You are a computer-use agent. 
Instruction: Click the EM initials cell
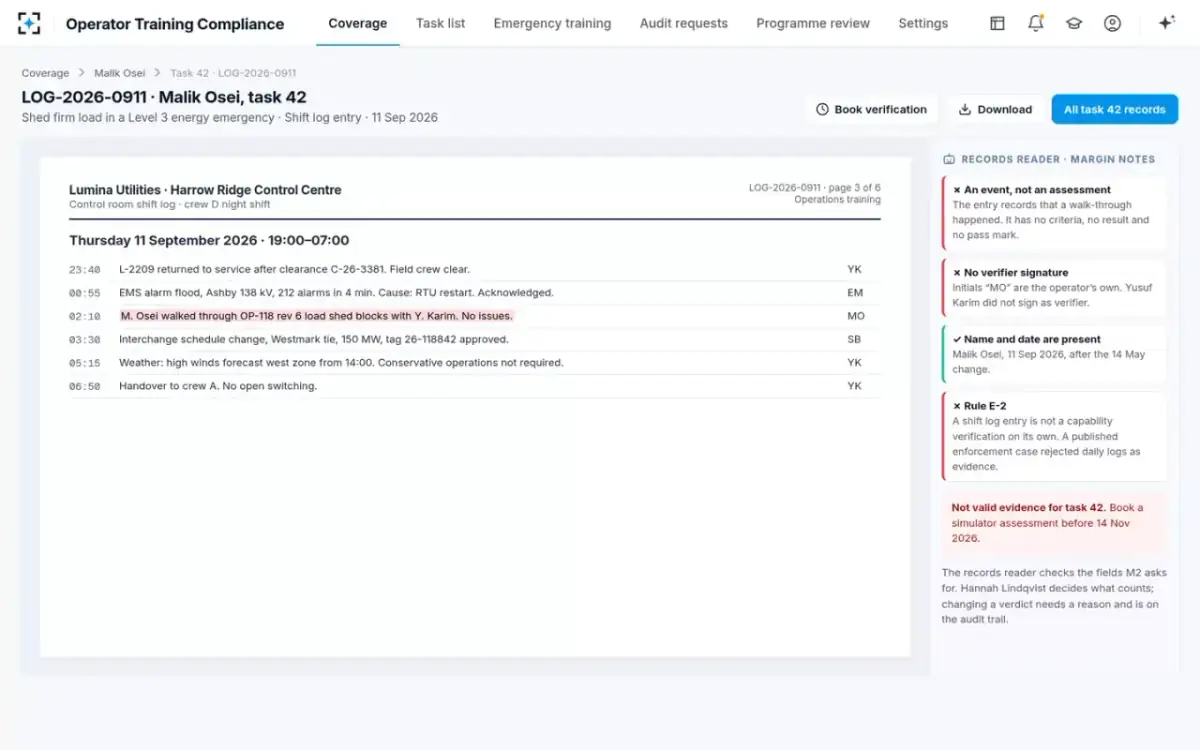click(x=855, y=293)
